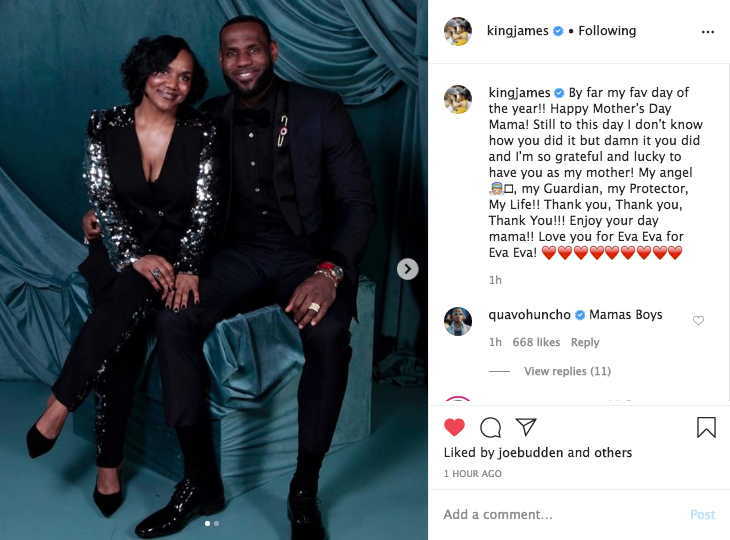The image size is (730, 540).
Task: Save the post with the bookmark icon
Action: click(x=706, y=427)
